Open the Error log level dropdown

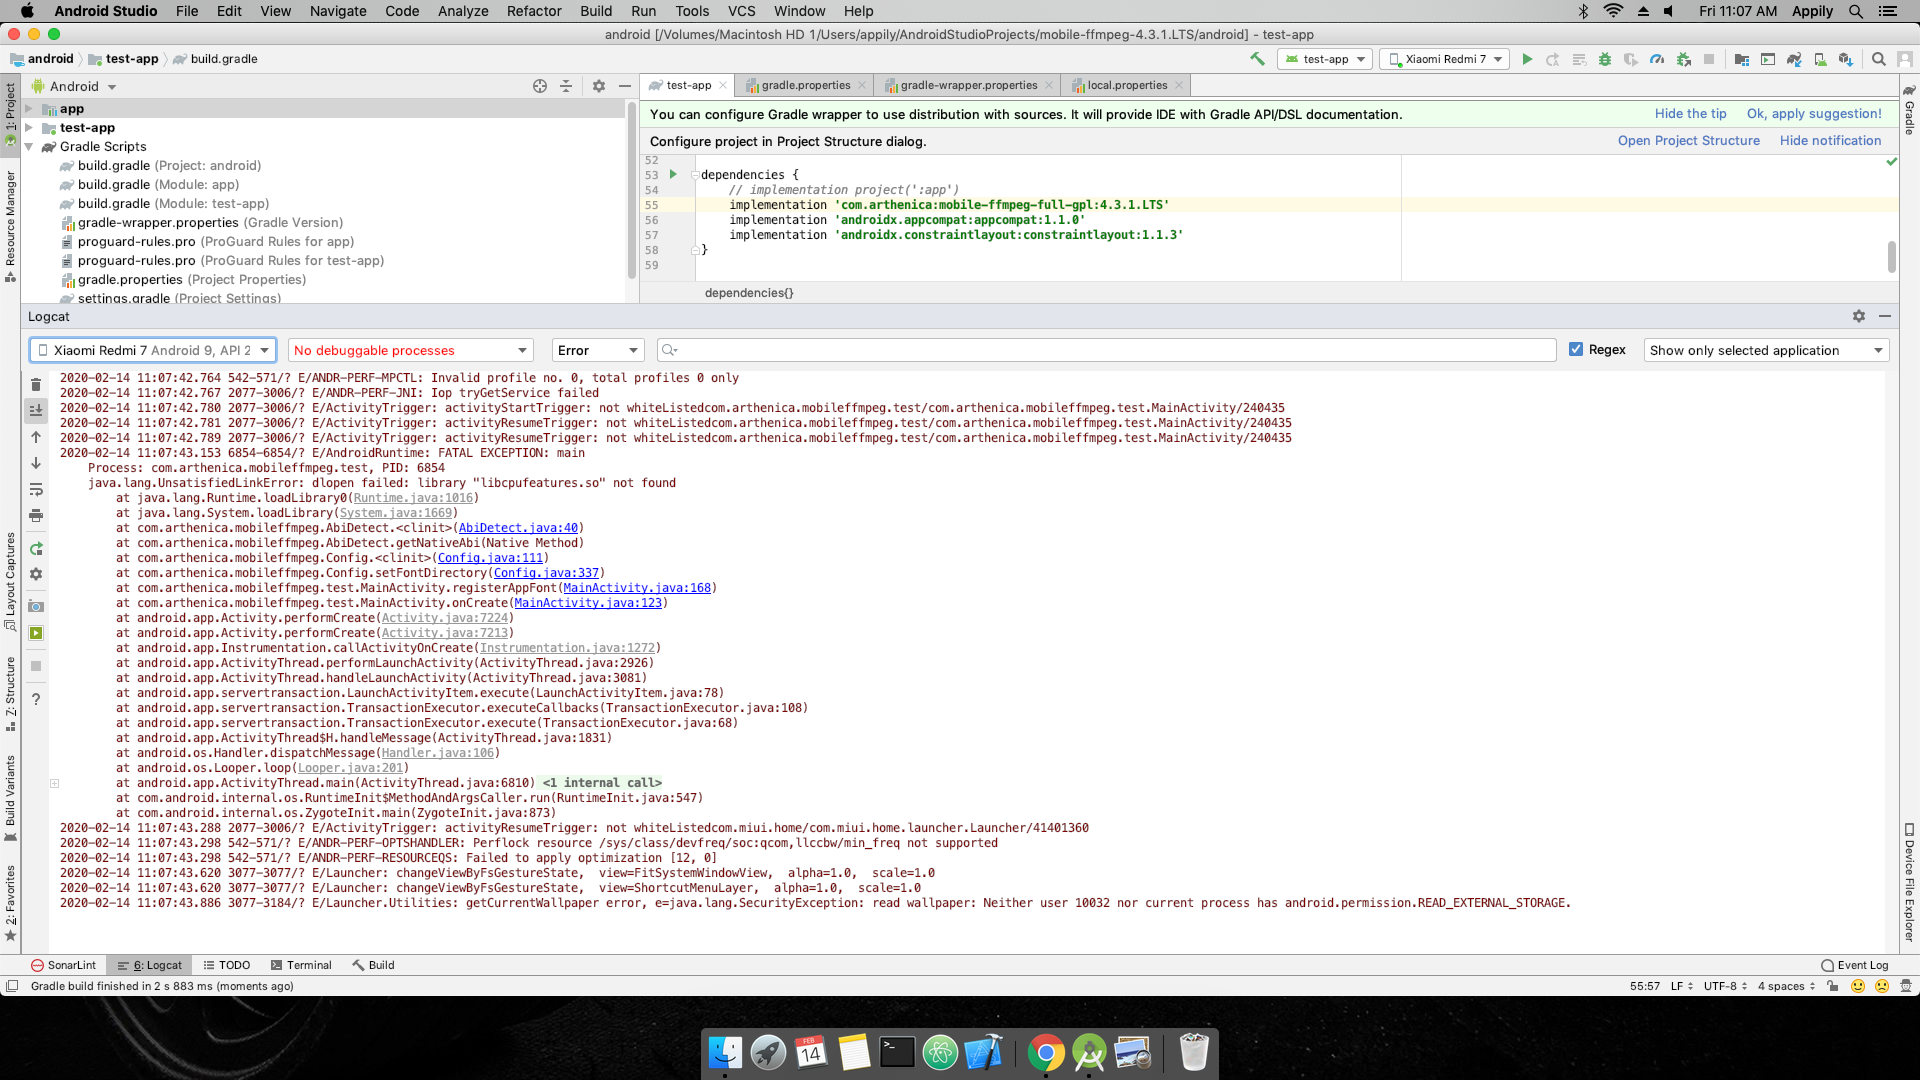597,350
